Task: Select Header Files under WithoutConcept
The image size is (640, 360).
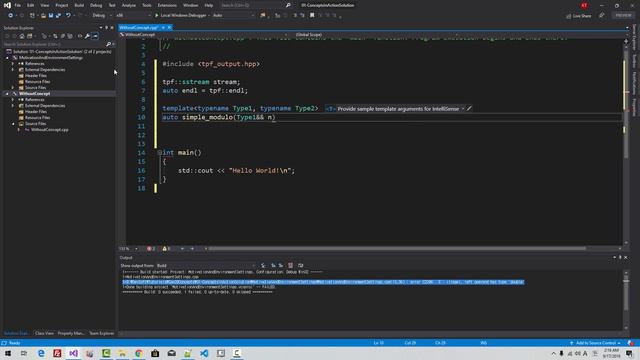Action: (x=36, y=111)
